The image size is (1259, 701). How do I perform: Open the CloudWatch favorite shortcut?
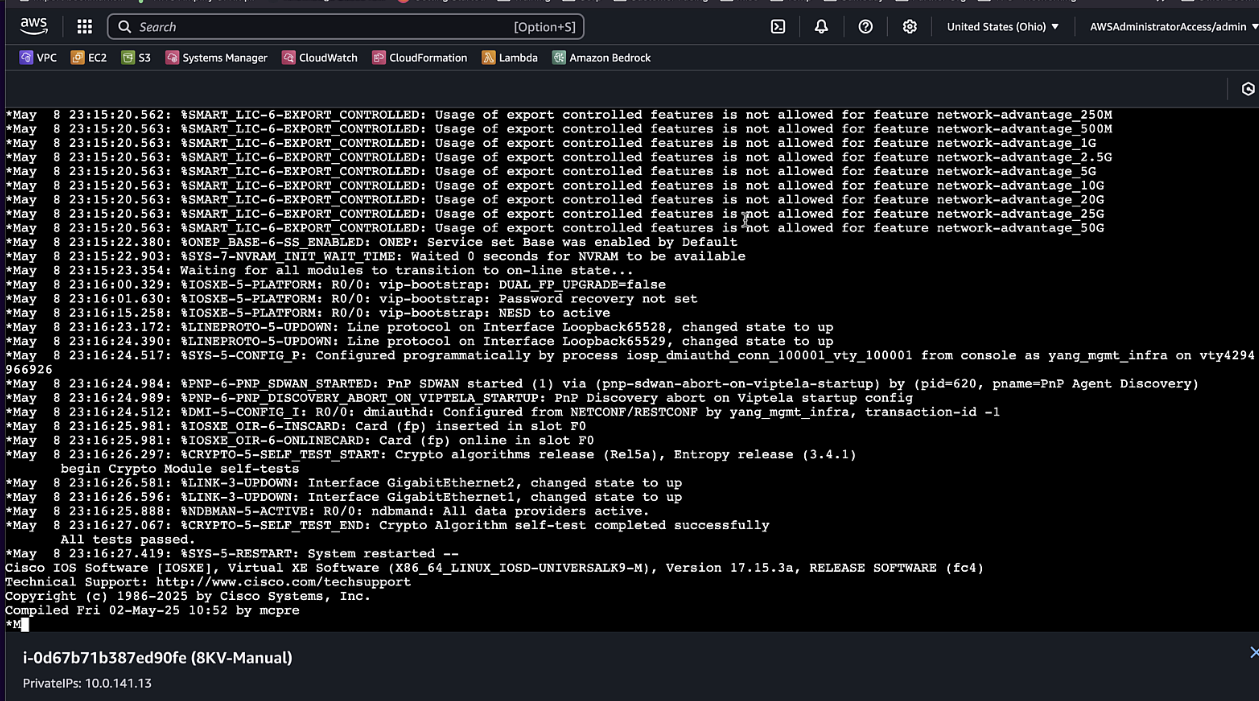click(320, 58)
